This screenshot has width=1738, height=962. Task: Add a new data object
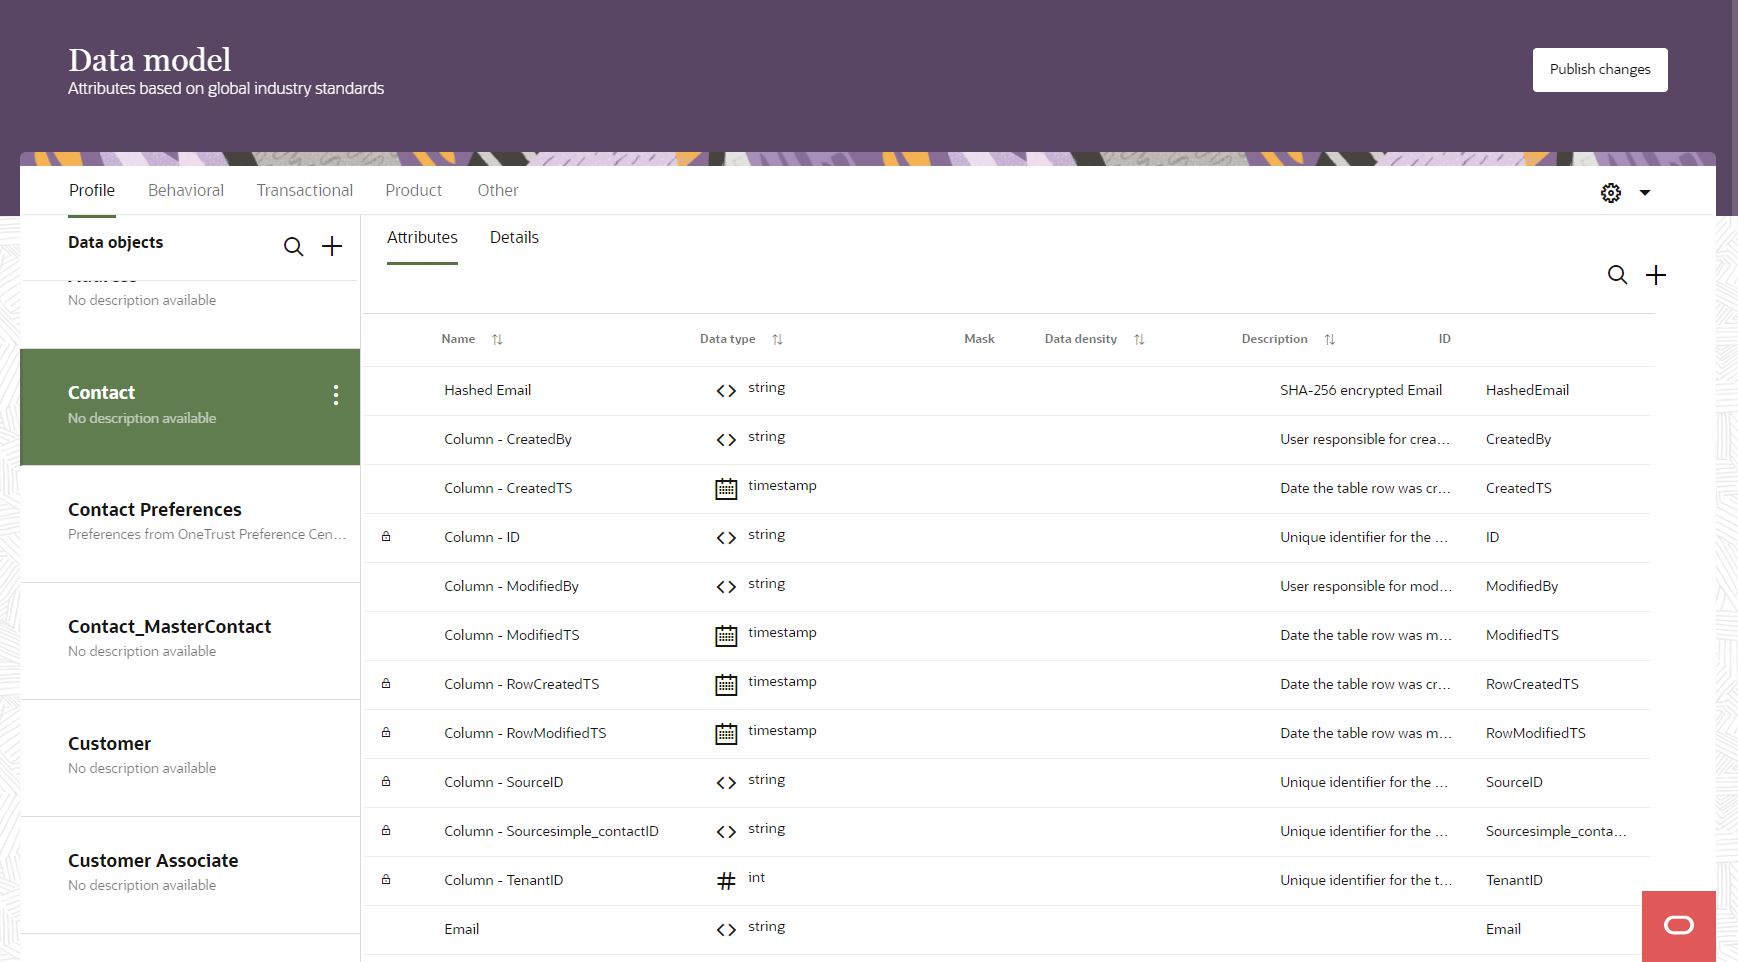tap(332, 247)
